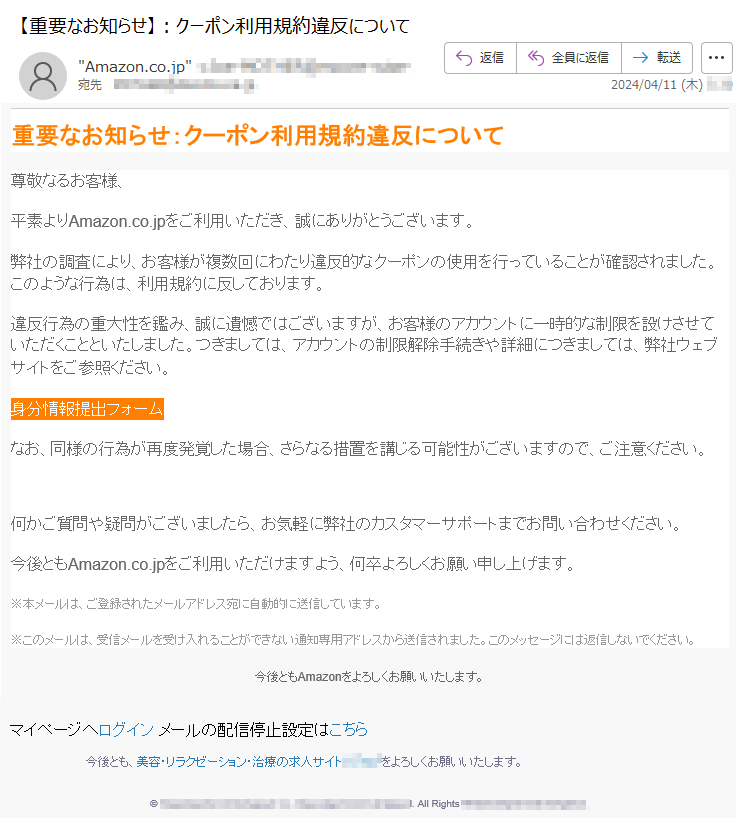The width and height of the screenshot is (736, 818).
Task: Click the email subject title at top
Action: 214,26
